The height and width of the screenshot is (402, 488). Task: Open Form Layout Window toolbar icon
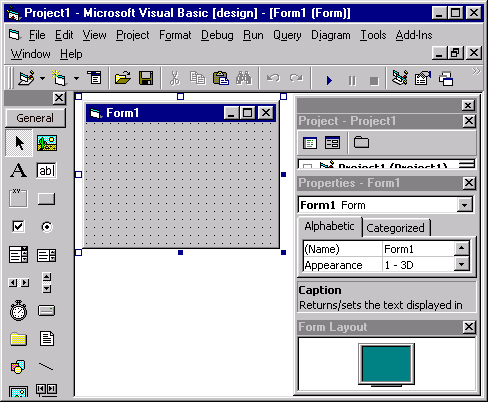446,79
